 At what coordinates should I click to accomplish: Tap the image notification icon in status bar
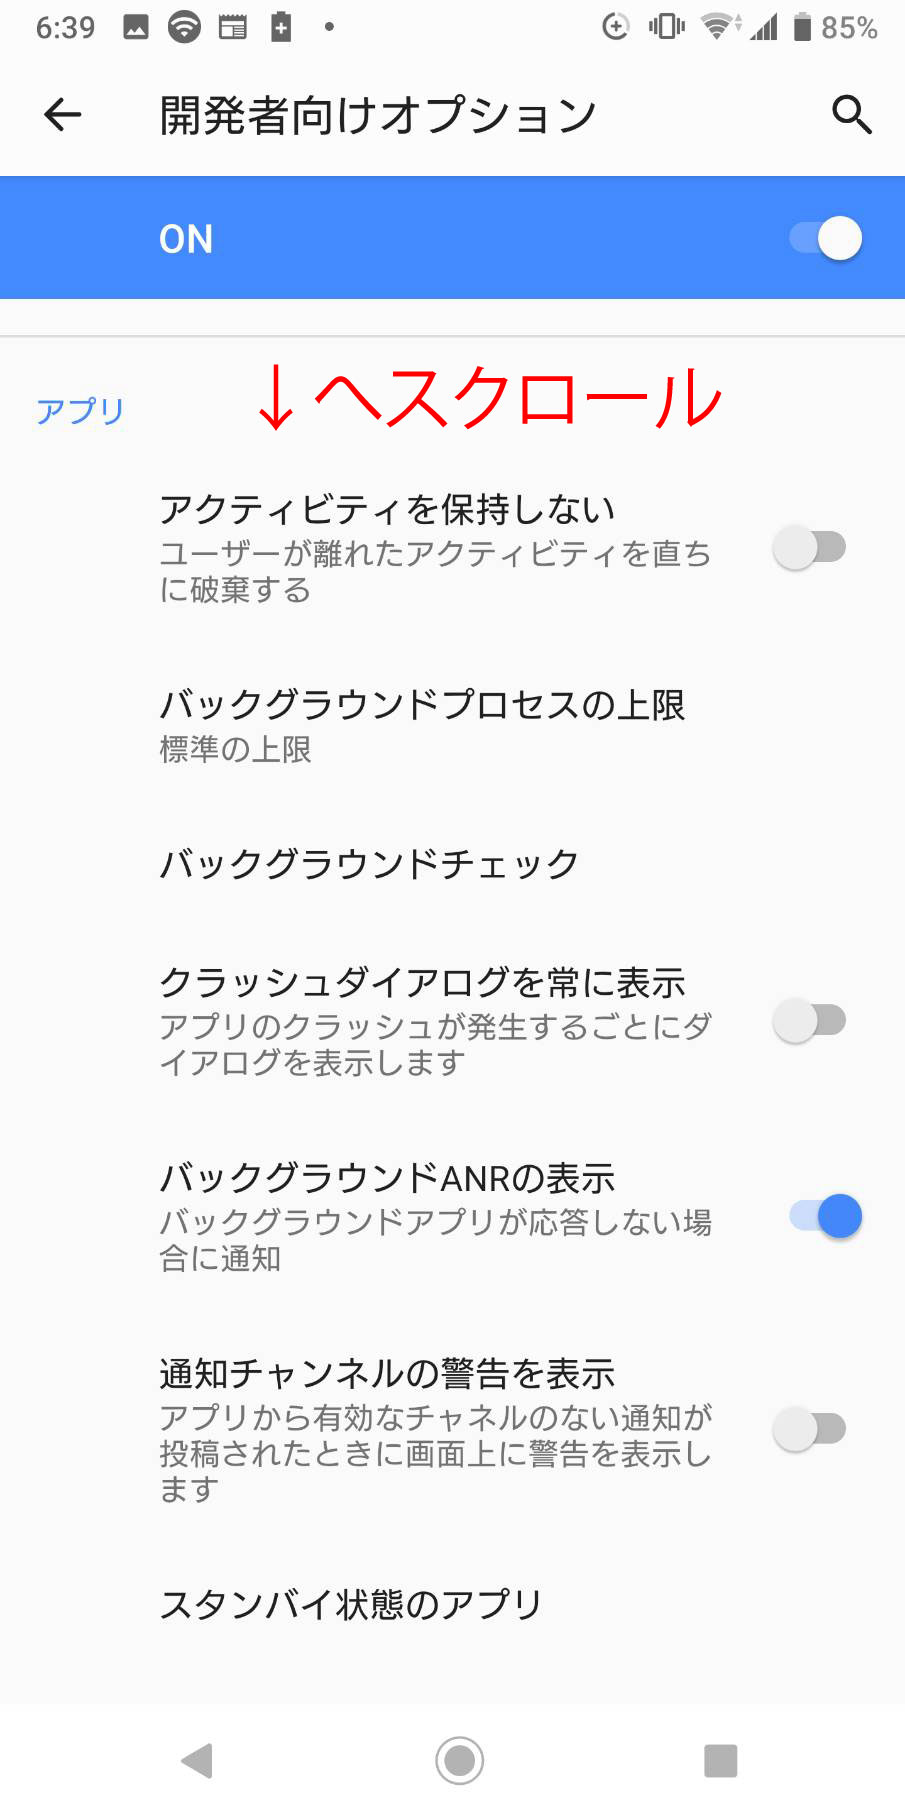[x=136, y=27]
